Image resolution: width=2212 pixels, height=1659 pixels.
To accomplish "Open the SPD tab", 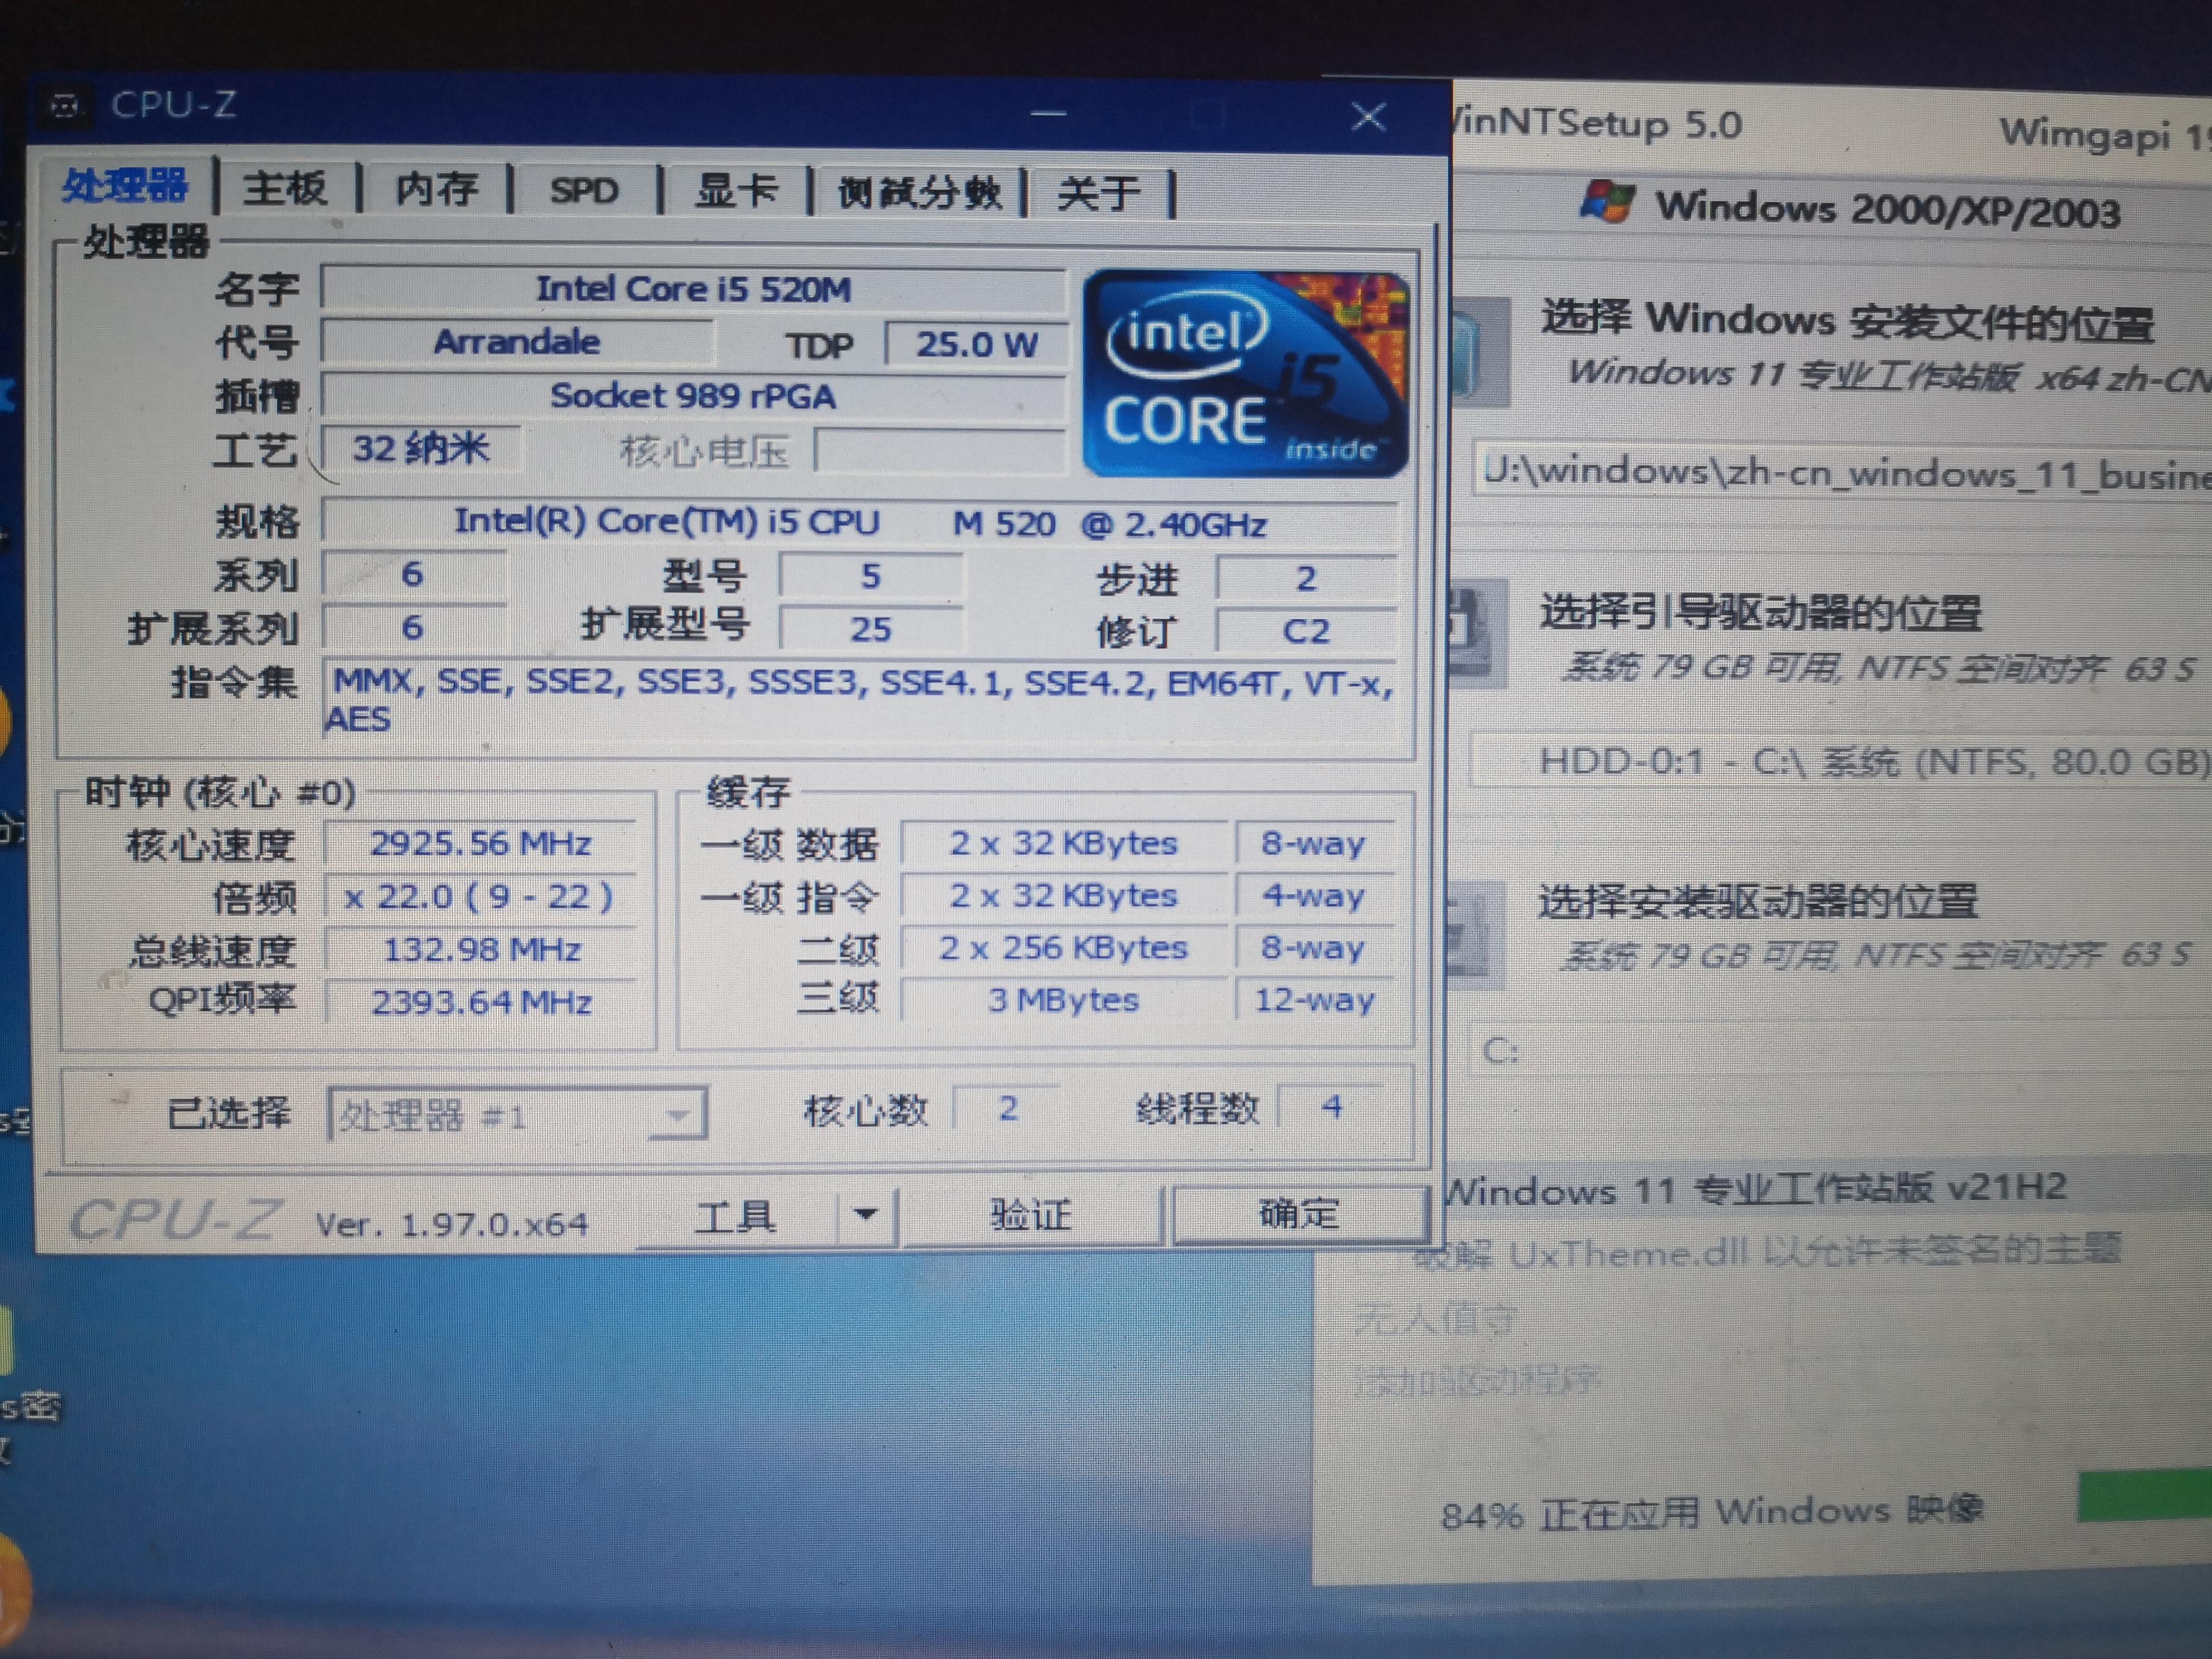I will coord(585,190).
